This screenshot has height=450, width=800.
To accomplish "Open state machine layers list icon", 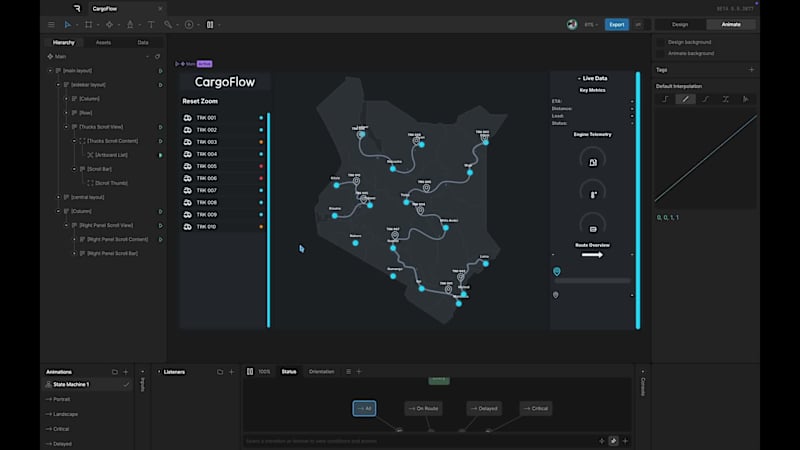I will [348, 371].
